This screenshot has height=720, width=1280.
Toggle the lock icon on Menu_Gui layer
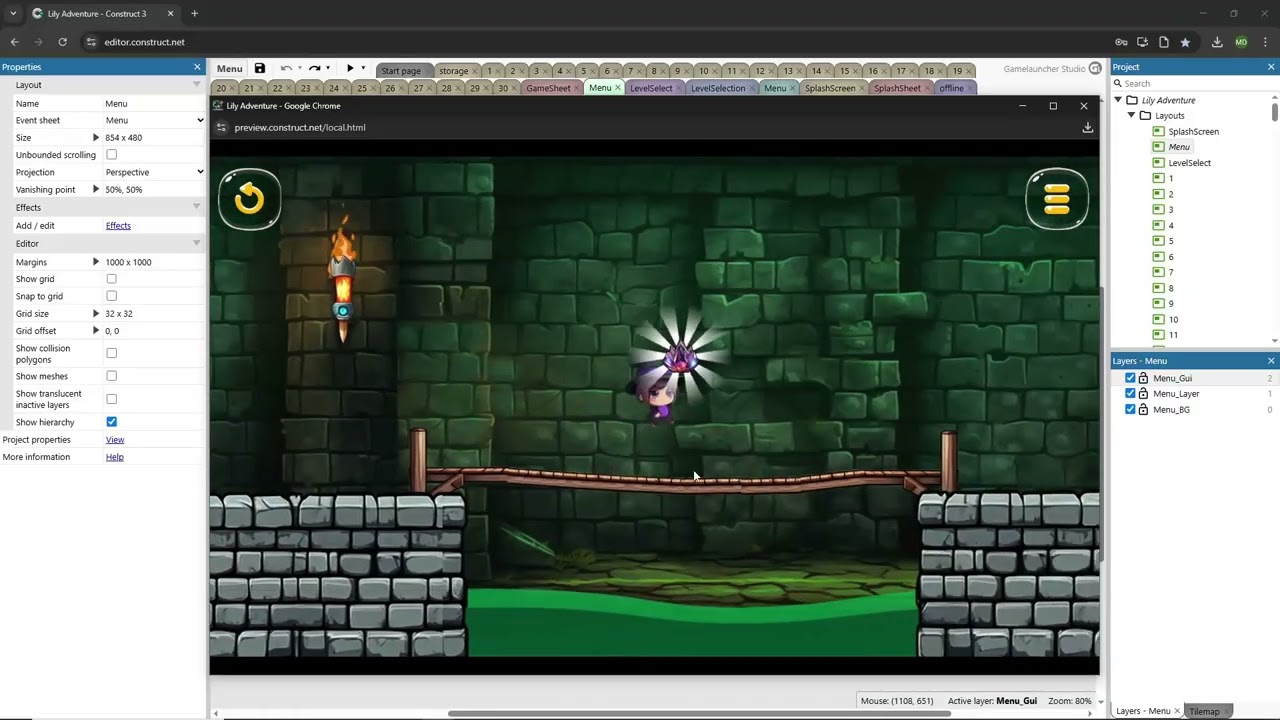click(x=1143, y=378)
